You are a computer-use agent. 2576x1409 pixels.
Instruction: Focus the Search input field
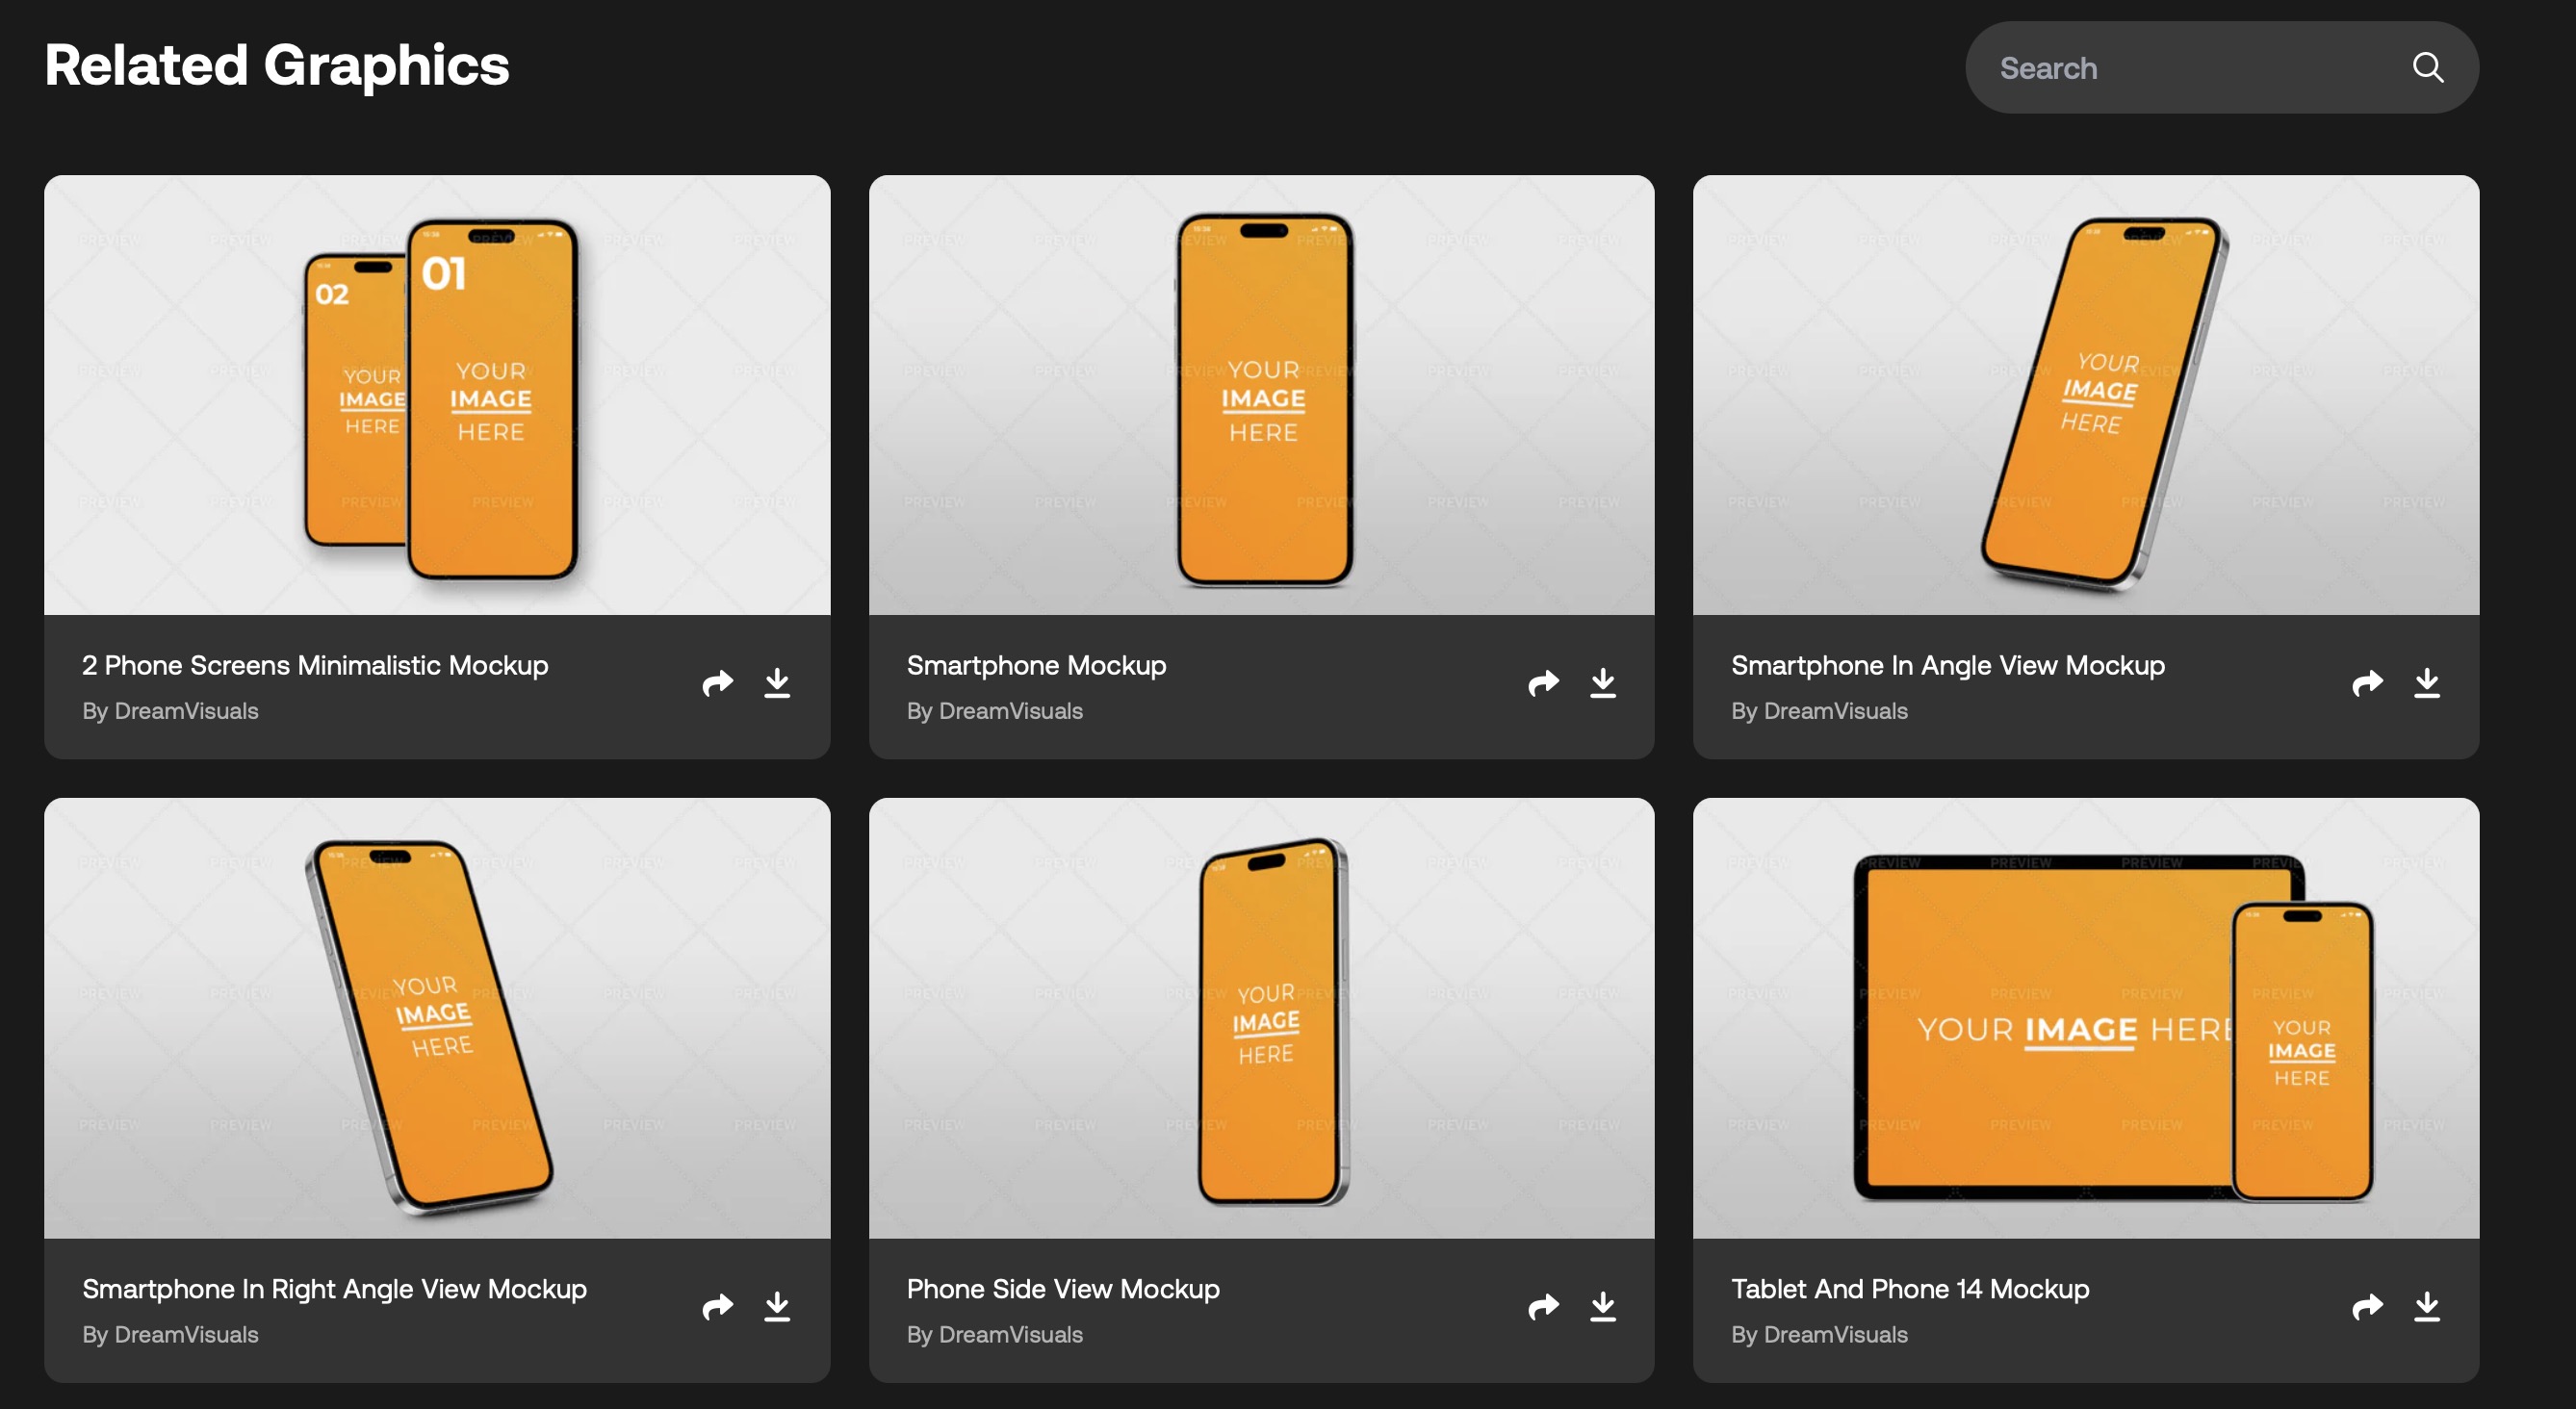(2180, 68)
